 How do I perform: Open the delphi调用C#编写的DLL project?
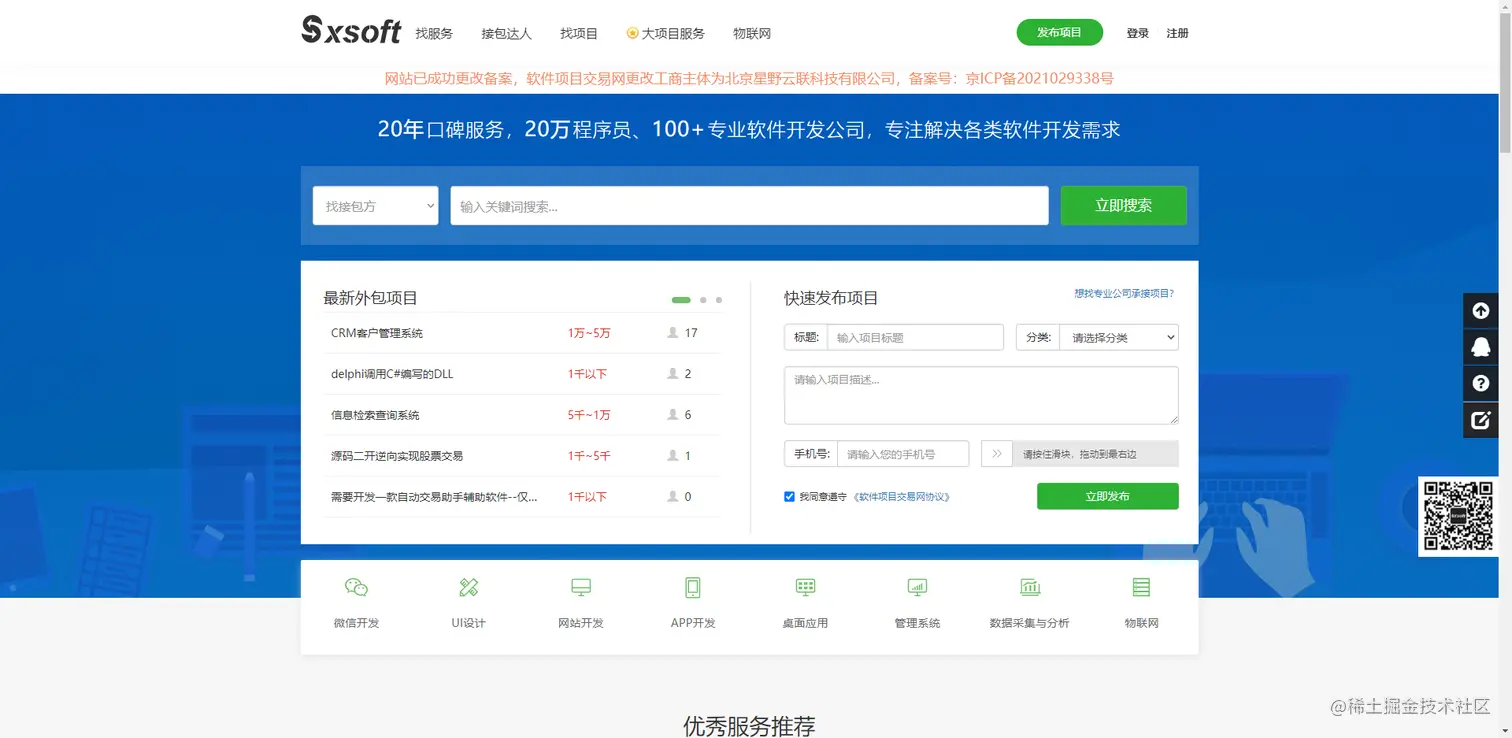click(392, 374)
